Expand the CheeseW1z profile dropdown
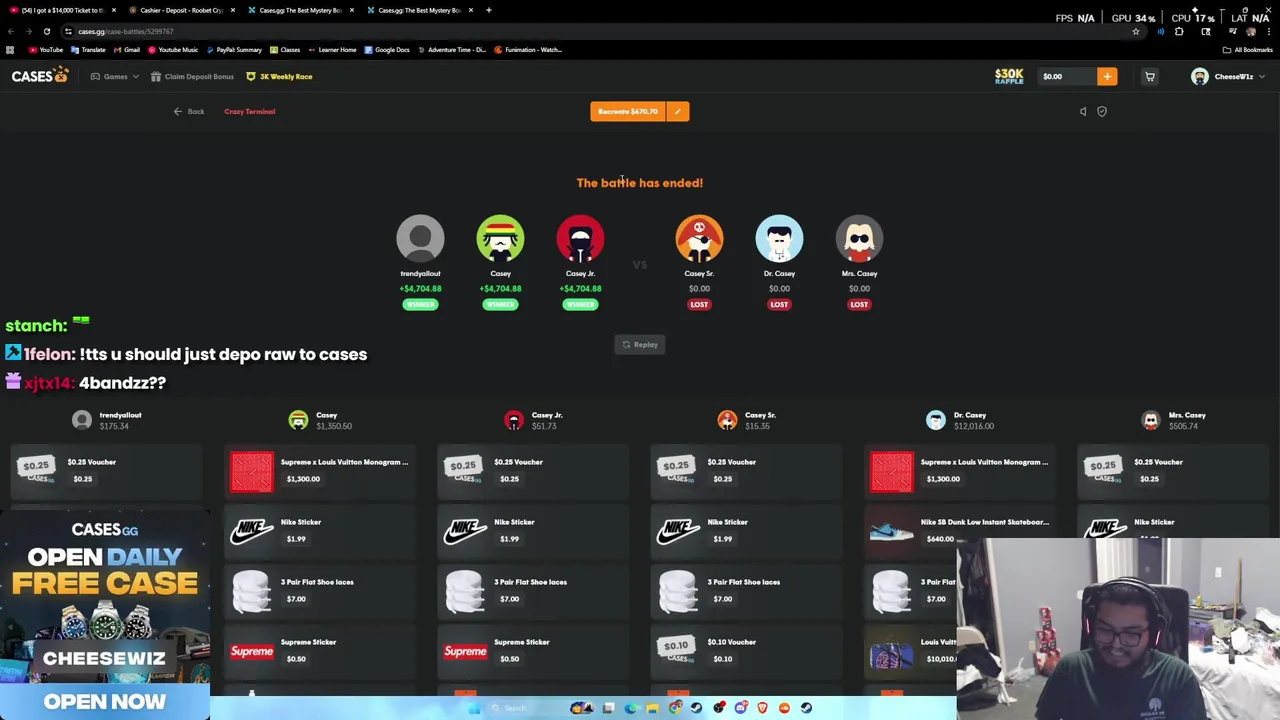 [x=1228, y=76]
